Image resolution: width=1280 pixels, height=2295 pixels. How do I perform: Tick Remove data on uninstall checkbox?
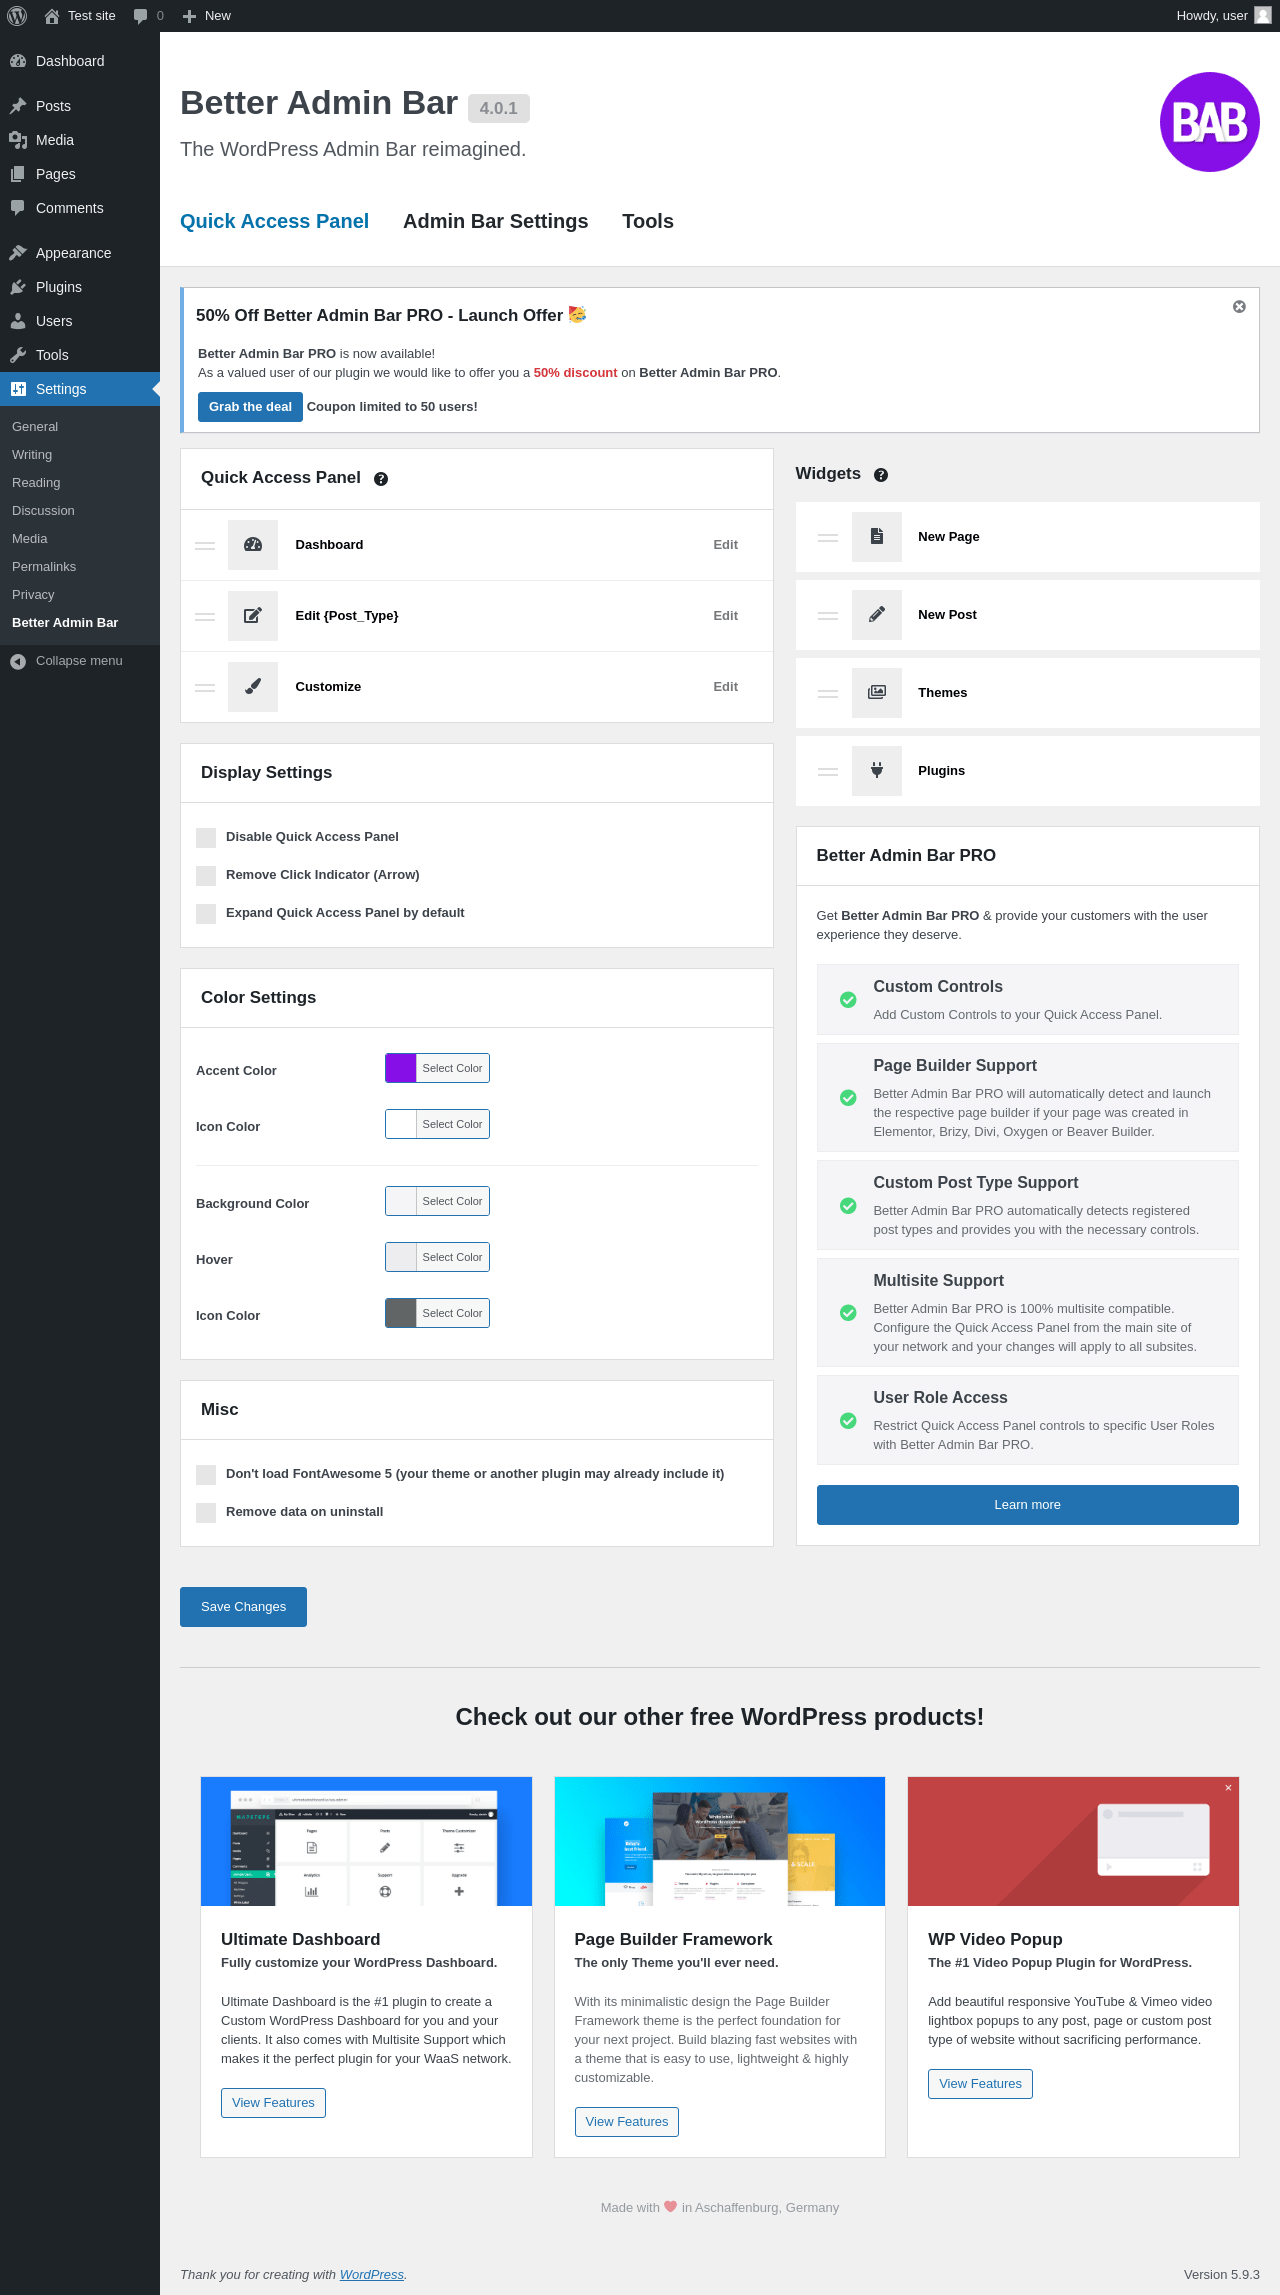coord(206,1513)
